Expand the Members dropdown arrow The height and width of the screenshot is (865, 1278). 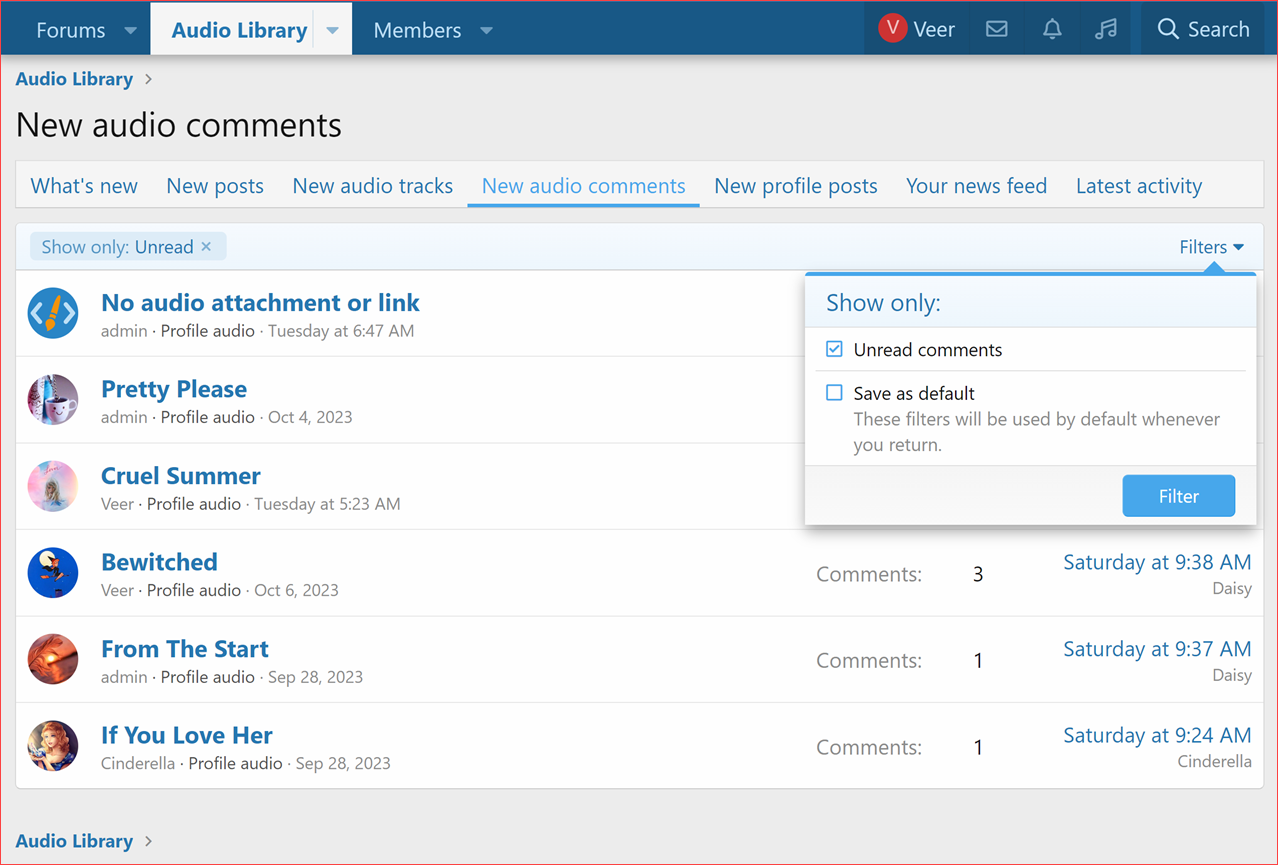coord(486,30)
